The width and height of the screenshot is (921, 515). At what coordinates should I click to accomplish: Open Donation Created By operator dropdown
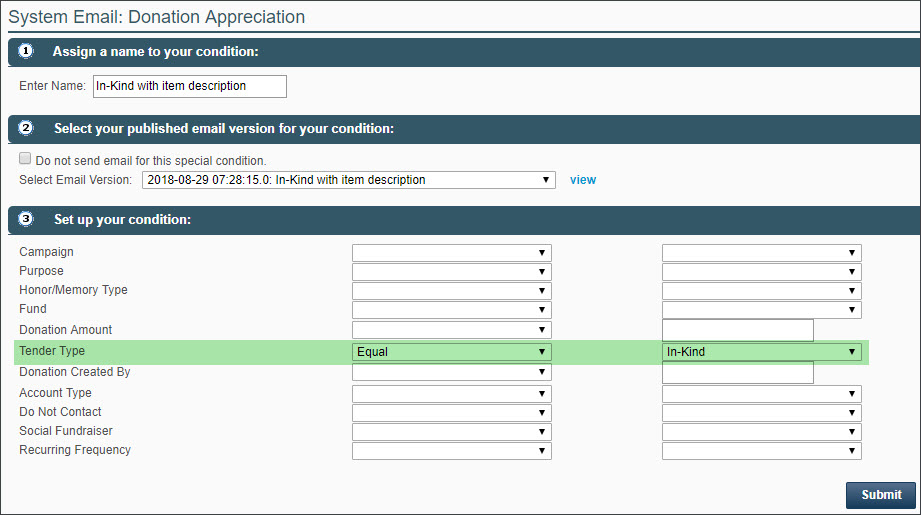(452, 372)
